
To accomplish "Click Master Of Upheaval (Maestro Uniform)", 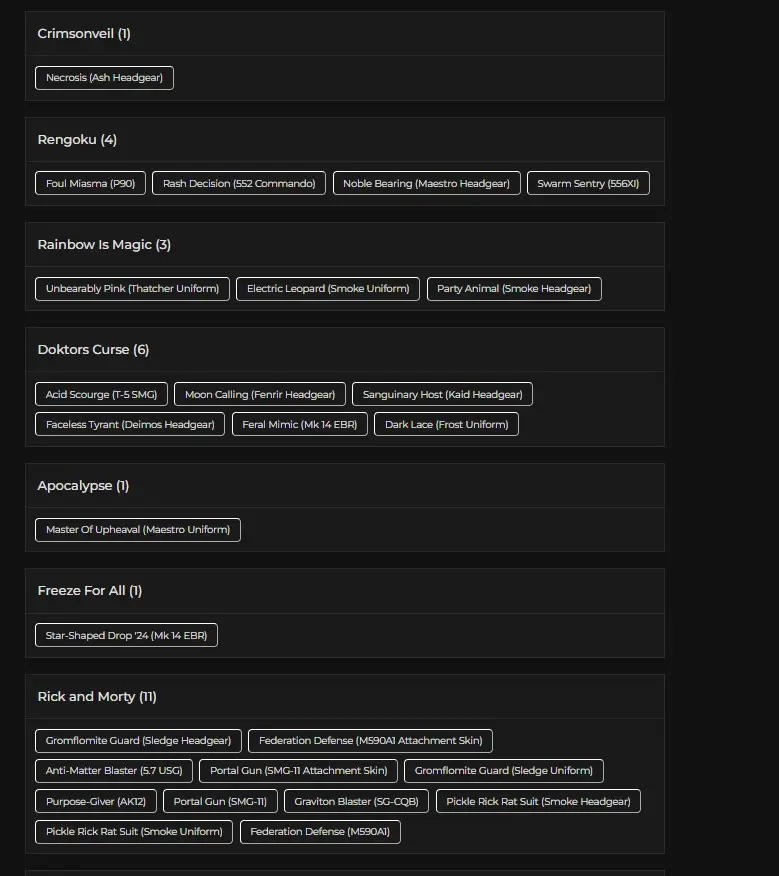I will (x=138, y=530).
